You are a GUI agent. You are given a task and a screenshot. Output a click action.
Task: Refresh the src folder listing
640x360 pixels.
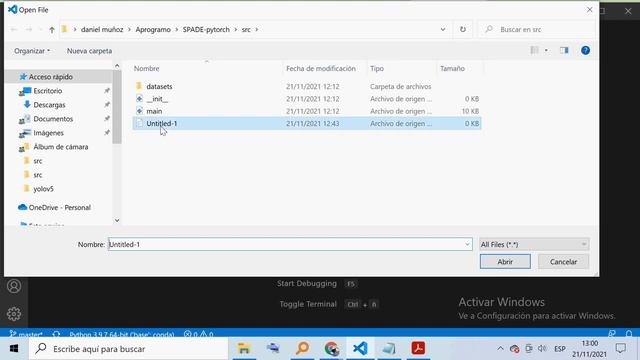point(462,29)
